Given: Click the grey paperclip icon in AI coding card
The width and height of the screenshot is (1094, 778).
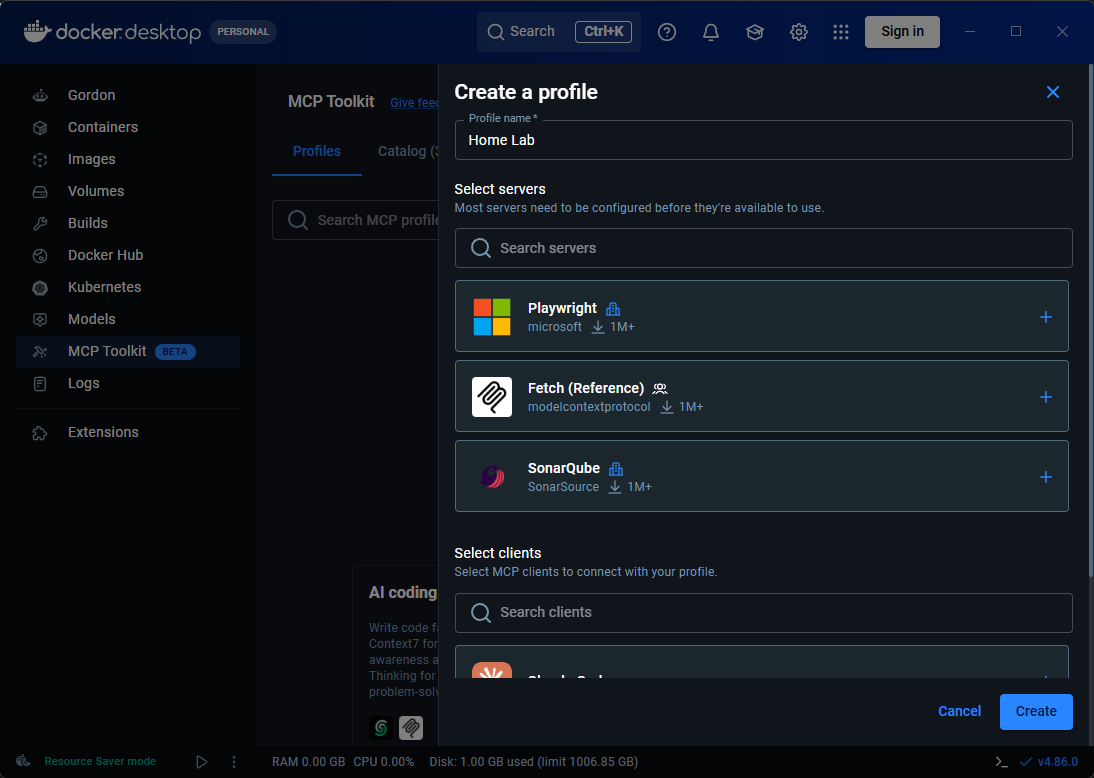Looking at the screenshot, I should (x=411, y=728).
